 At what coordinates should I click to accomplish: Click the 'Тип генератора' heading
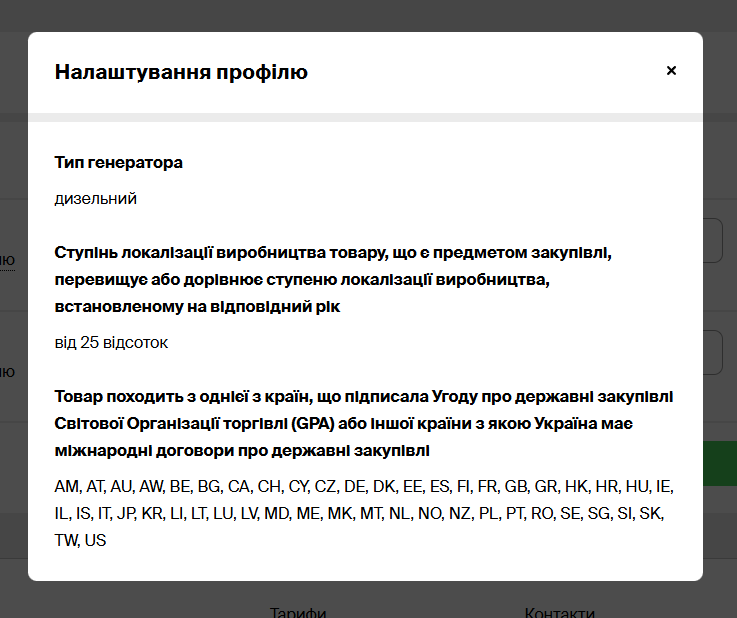pos(119,162)
